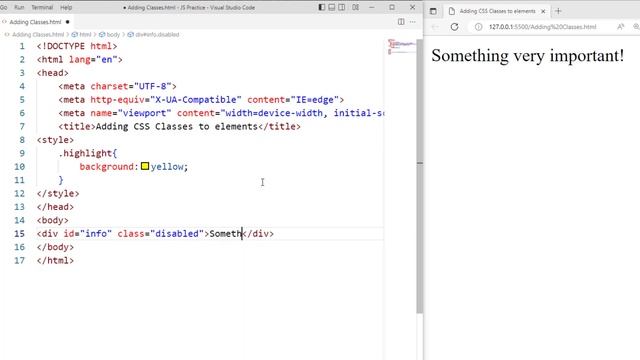Click the title tag line text
The image size is (640, 360).
click(179, 127)
